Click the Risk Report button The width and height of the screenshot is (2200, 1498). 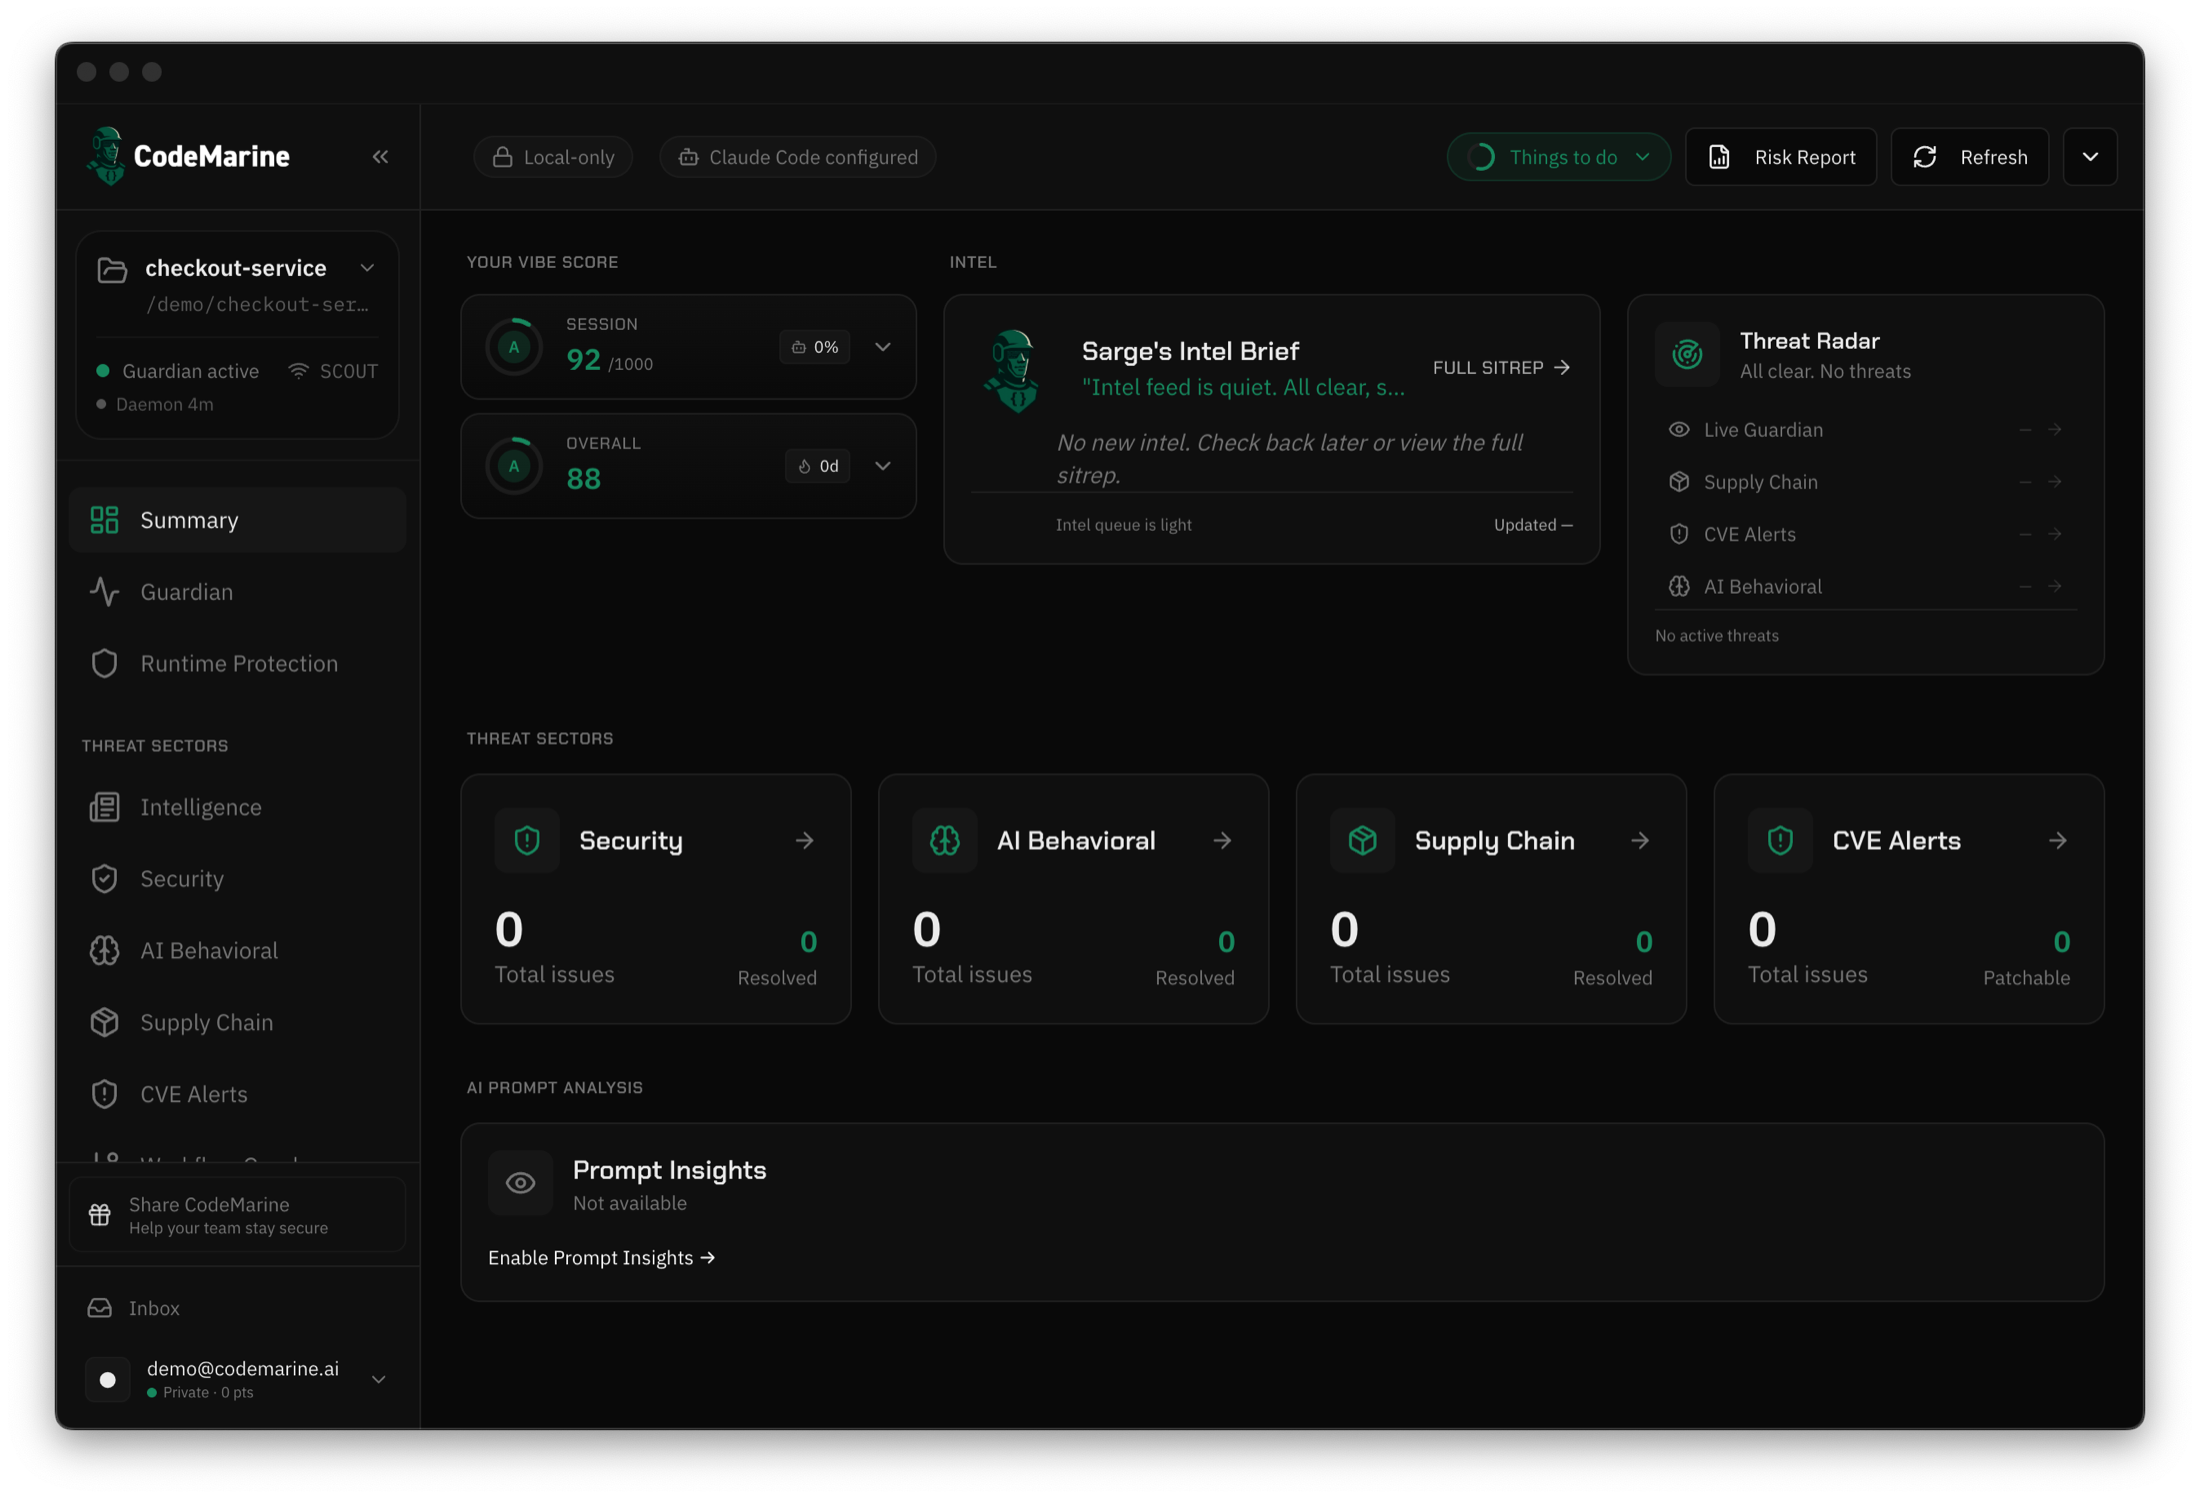[1781, 157]
